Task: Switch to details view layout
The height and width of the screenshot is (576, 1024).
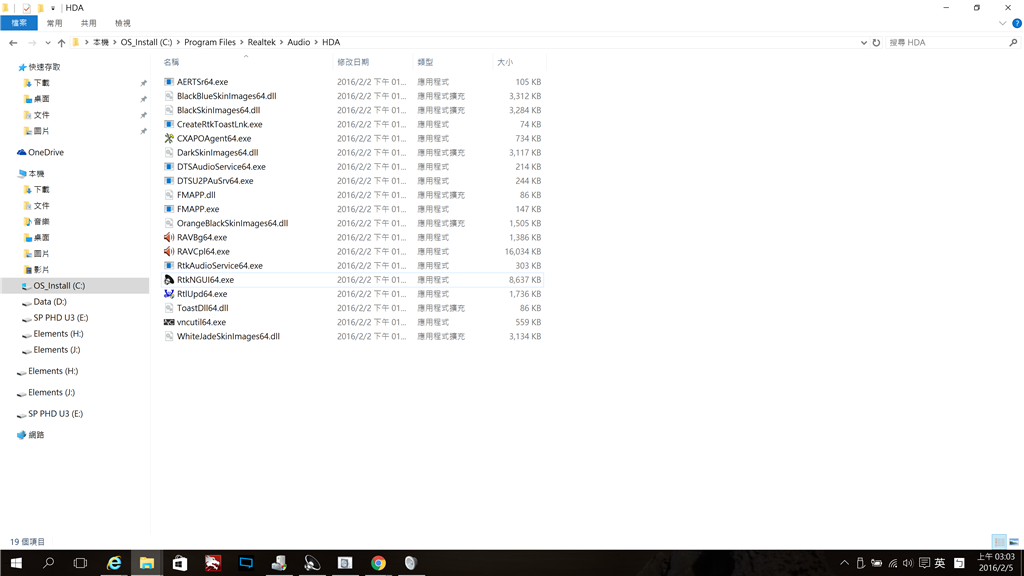Action: tap(999, 541)
